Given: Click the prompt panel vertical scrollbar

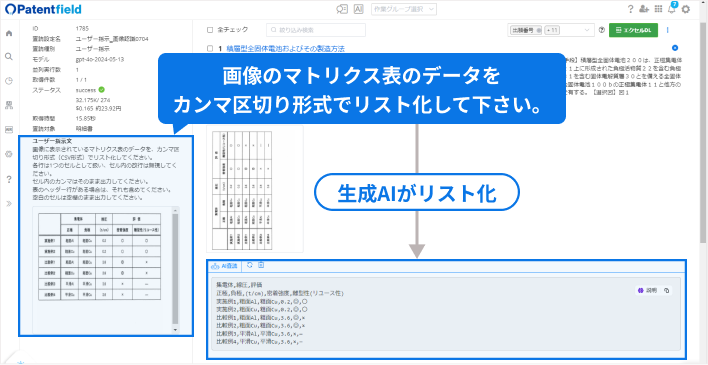Looking at the screenshot, I should click(x=176, y=268).
